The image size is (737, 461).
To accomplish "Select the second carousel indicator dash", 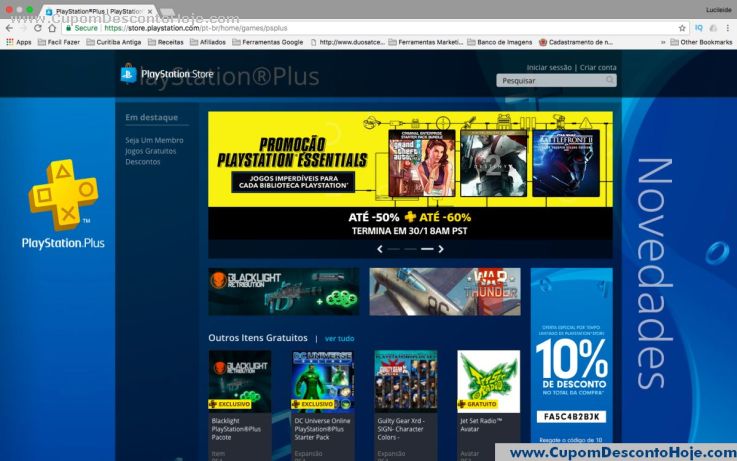I will pyautogui.click(x=410, y=249).
